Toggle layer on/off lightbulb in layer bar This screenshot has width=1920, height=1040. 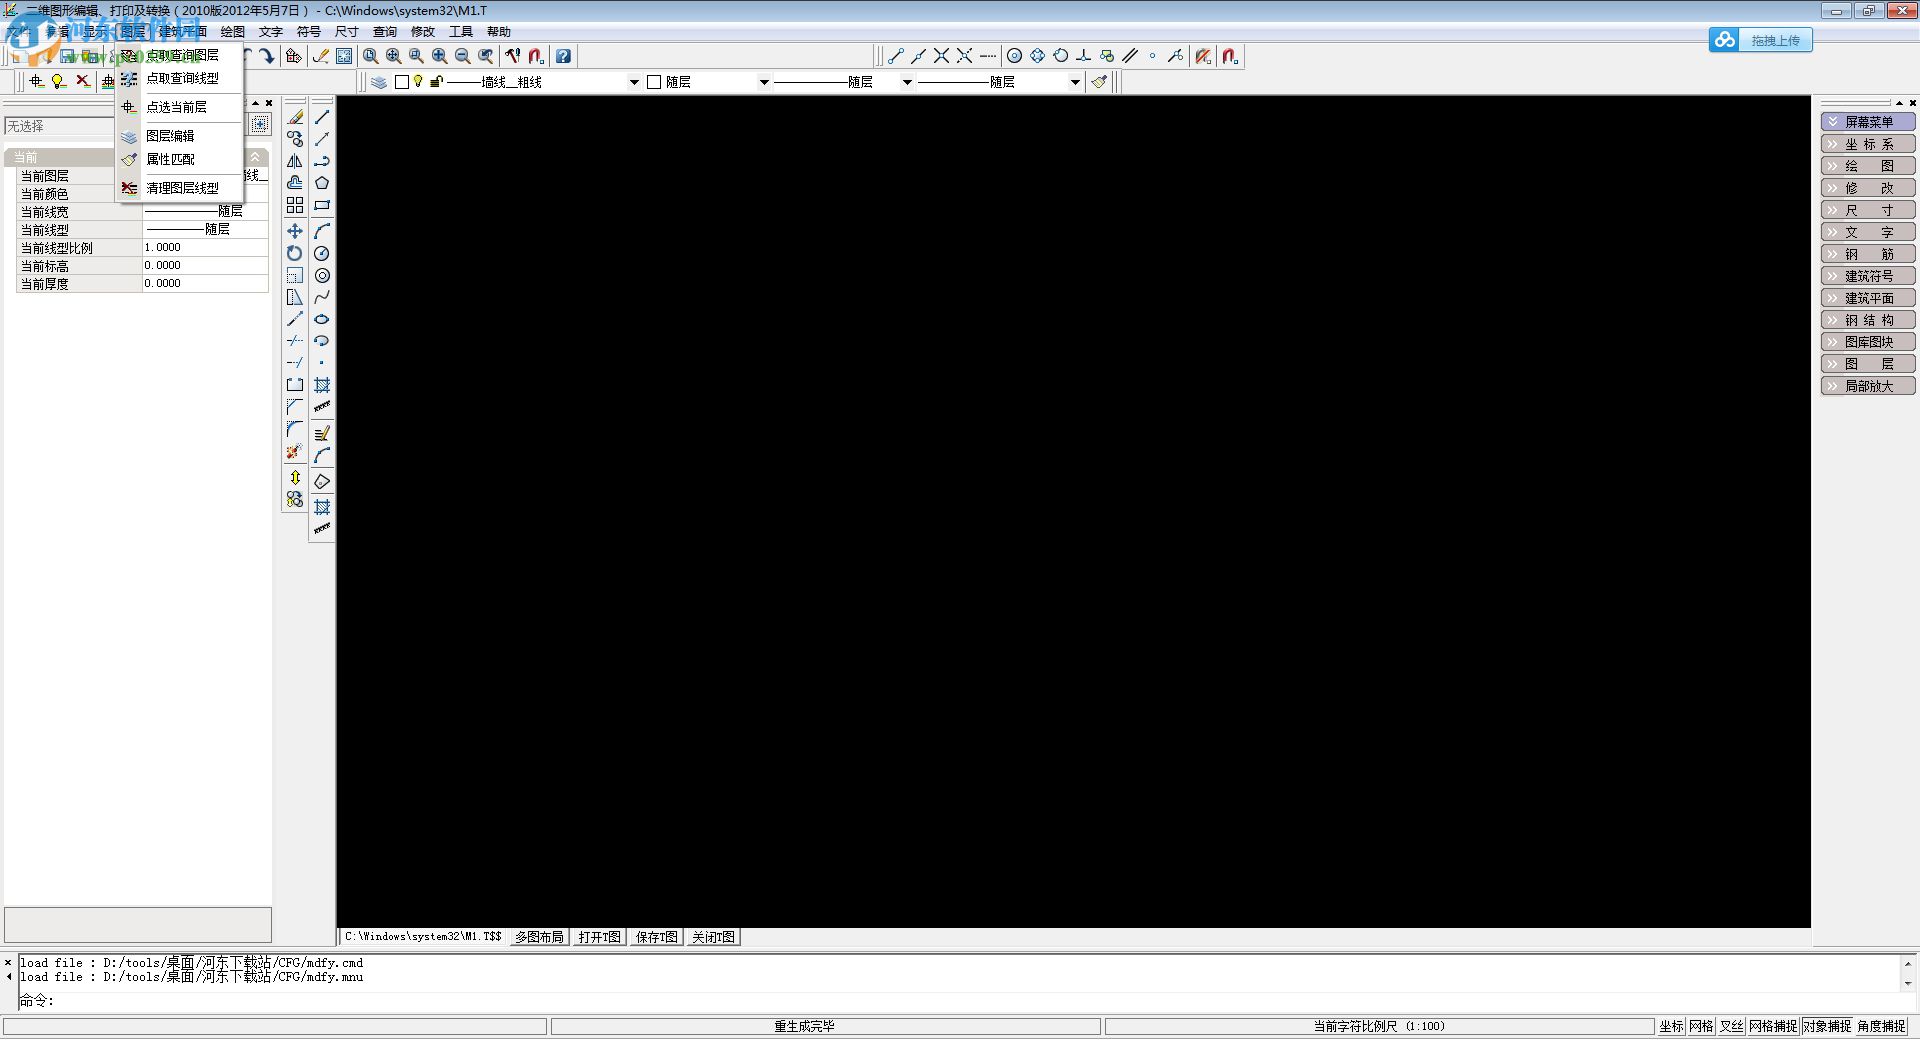418,82
